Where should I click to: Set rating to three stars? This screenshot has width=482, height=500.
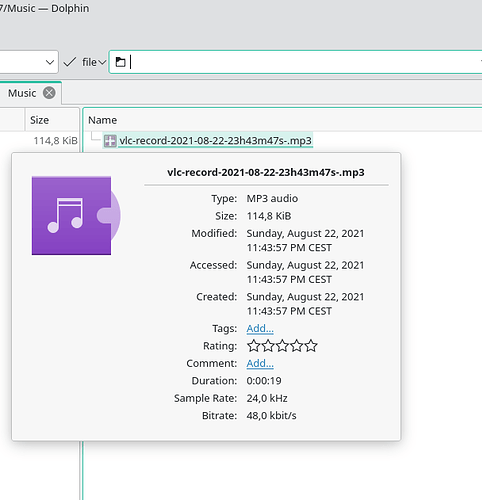tap(282, 346)
